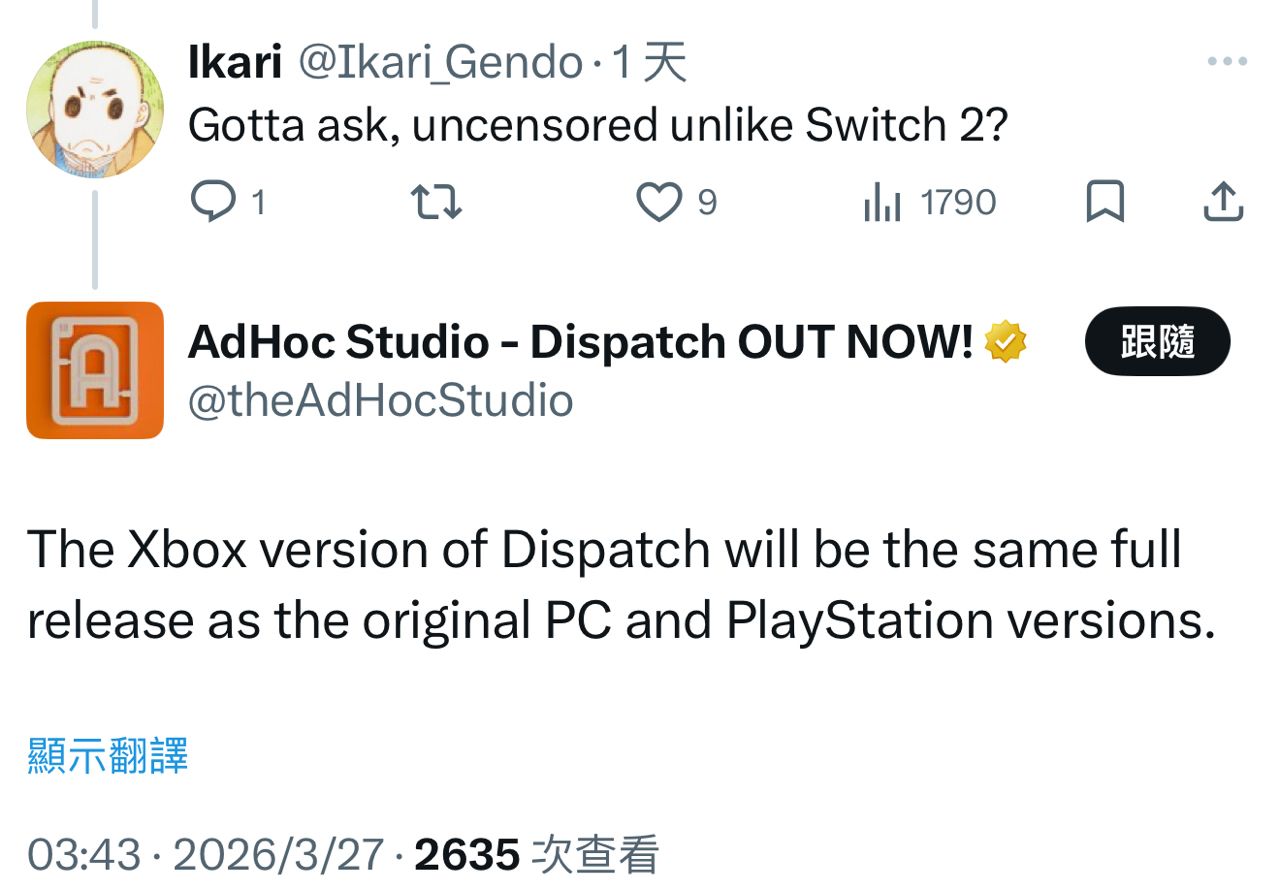This screenshot has height=889, width=1280.
Task: Open AdHoc Studio's orange avatar logo
Action: 95,370
